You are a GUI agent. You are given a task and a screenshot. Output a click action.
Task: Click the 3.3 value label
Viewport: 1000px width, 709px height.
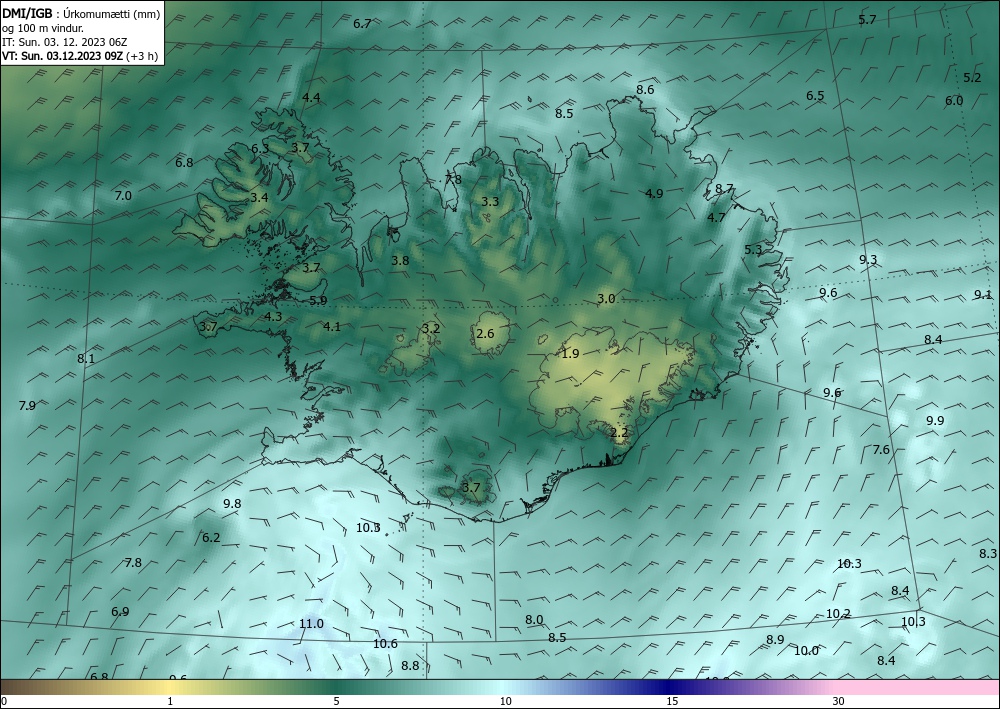coord(490,202)
